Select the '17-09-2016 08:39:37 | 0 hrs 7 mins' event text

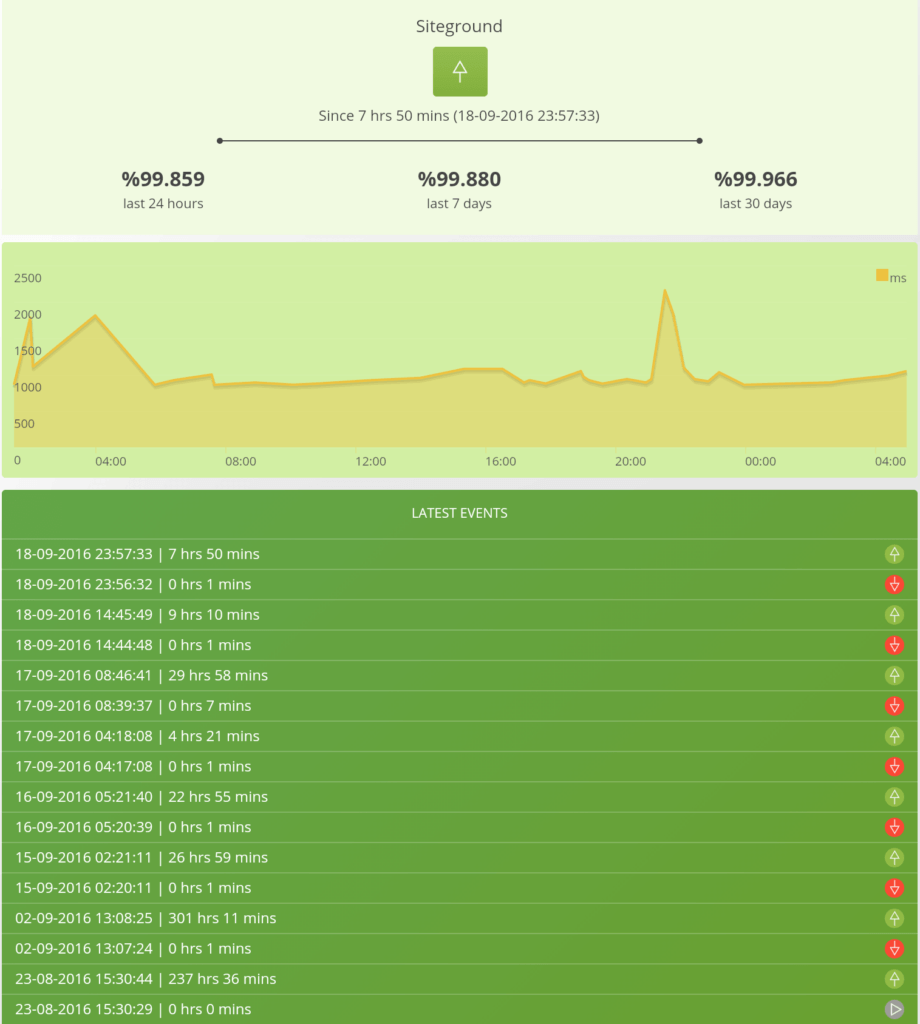(133, 706)
